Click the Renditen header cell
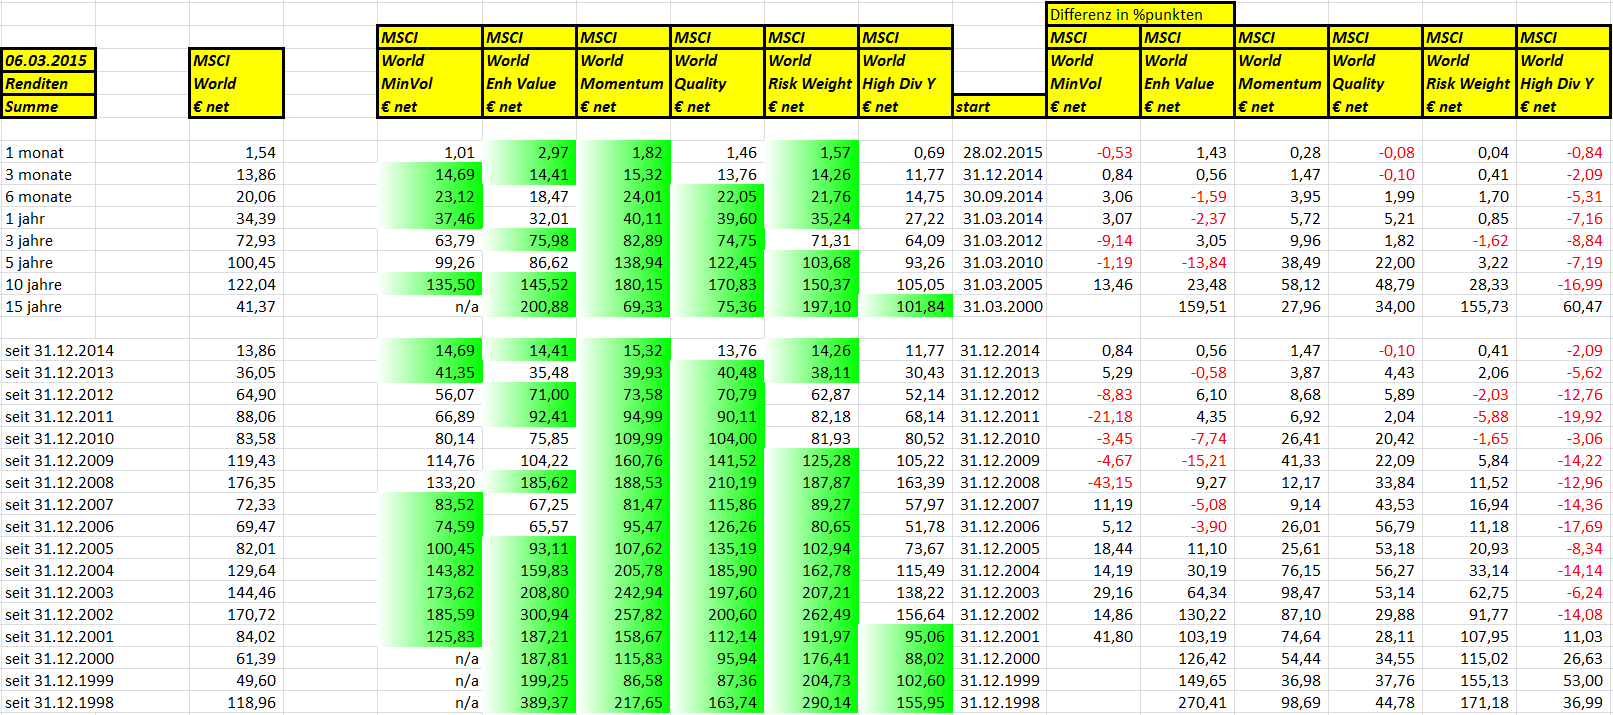 point(48,84)
